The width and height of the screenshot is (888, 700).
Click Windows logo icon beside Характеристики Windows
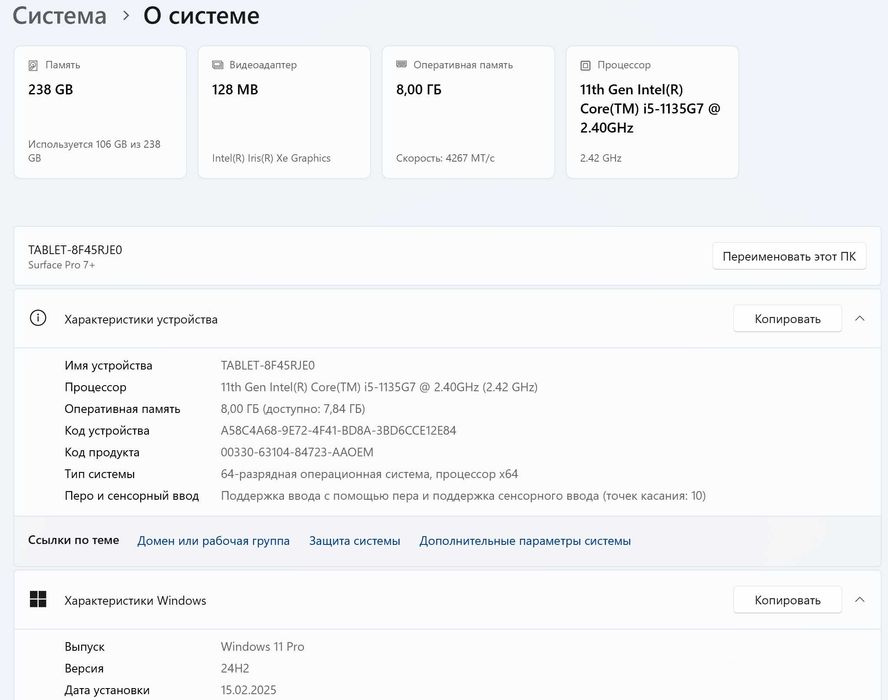coord(38,600)
